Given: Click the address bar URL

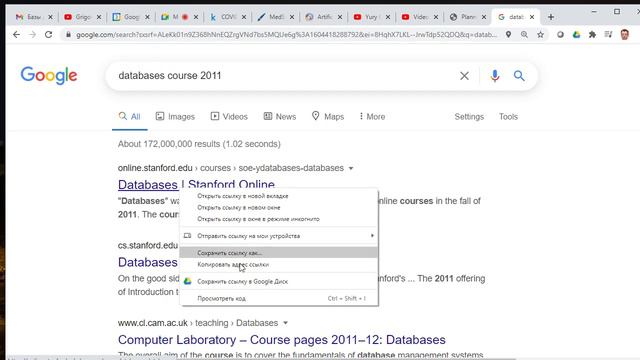Looking at the screenshot, I should click(287, 35).
